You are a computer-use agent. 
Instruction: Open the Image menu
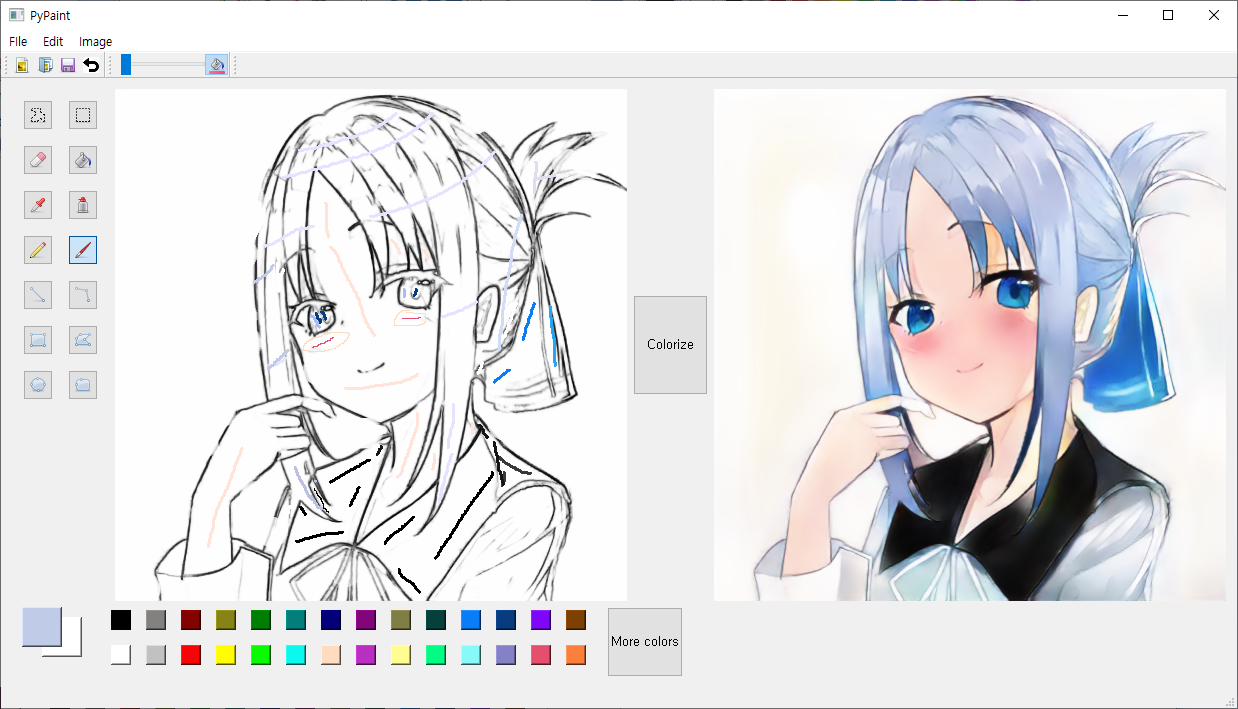[x=96, y=42]
